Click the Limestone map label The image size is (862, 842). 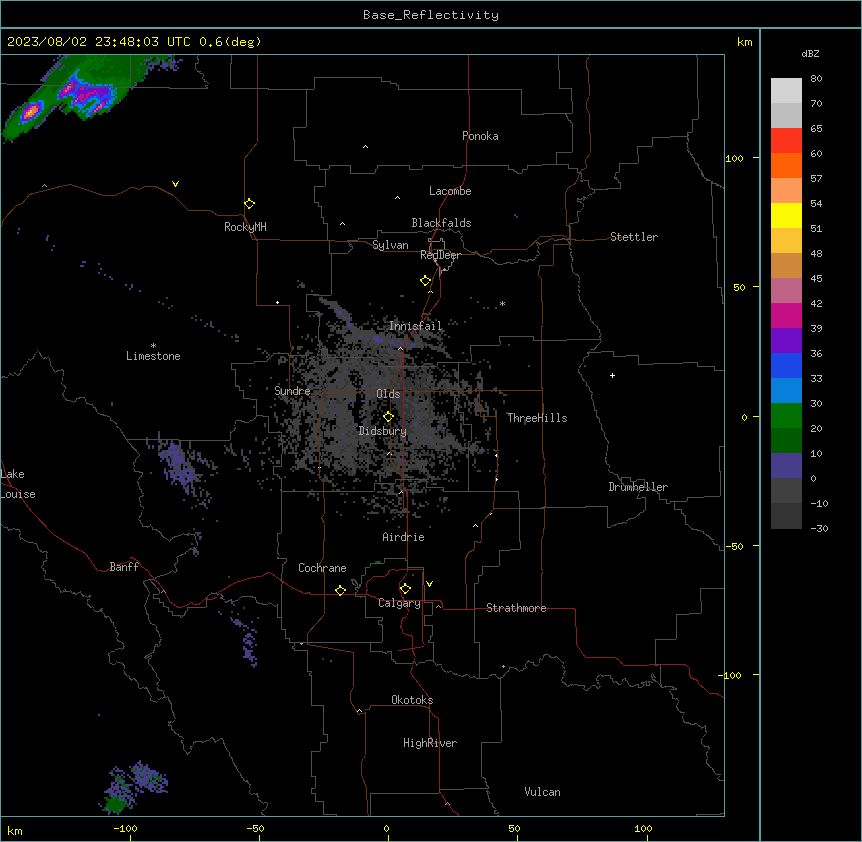point(153,356)
